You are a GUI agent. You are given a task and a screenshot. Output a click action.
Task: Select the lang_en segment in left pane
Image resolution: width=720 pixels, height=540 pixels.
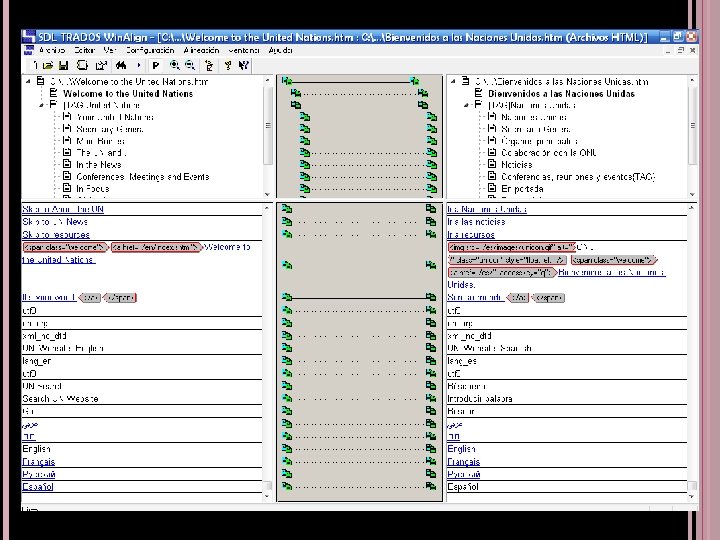tap(37, 361)
